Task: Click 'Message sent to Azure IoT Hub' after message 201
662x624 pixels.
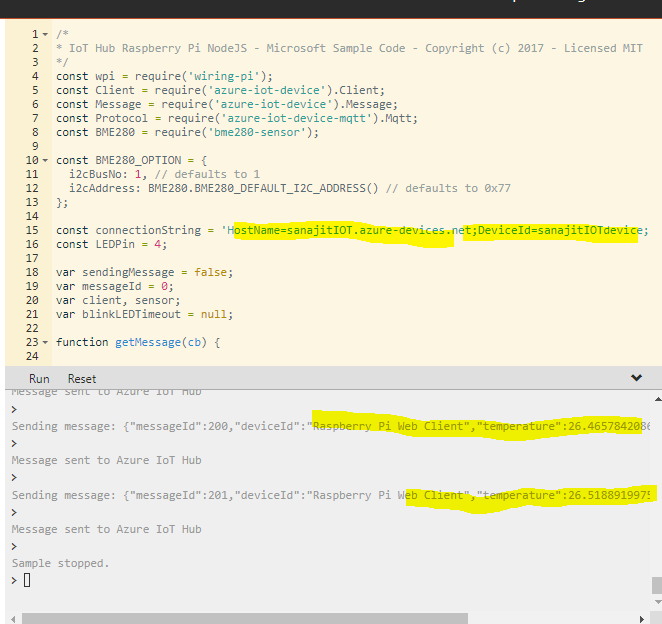Action: click(x=106, y=529)
